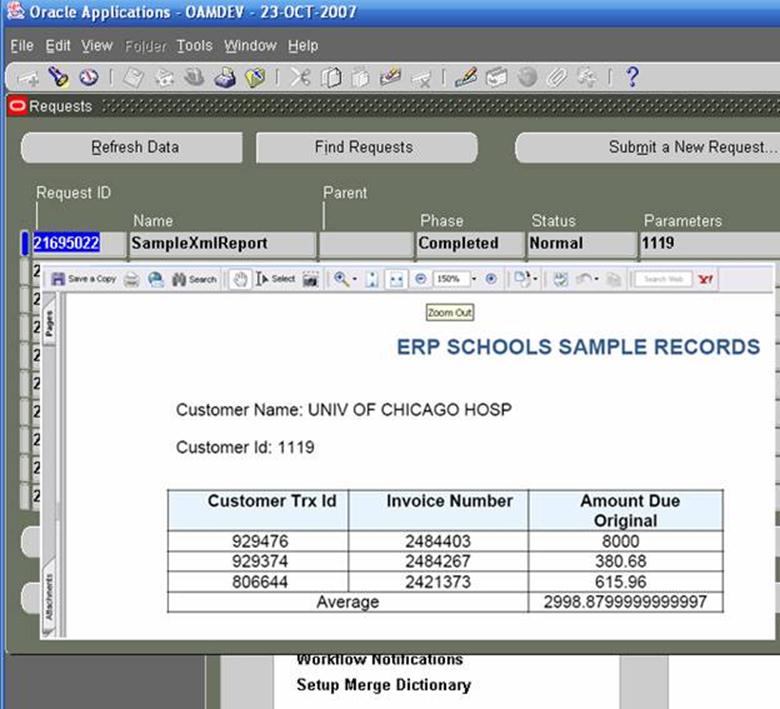Open dropdown arrow next to rotate page icon
The image size is (780, 709).
[x=535, y=279]
